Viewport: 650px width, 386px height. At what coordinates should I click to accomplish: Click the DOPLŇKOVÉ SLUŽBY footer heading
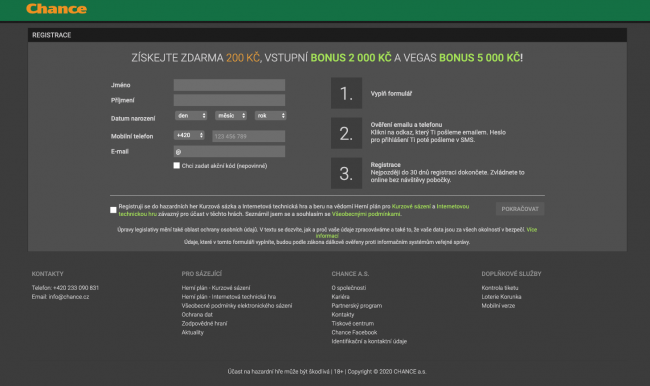click(511, 274)
